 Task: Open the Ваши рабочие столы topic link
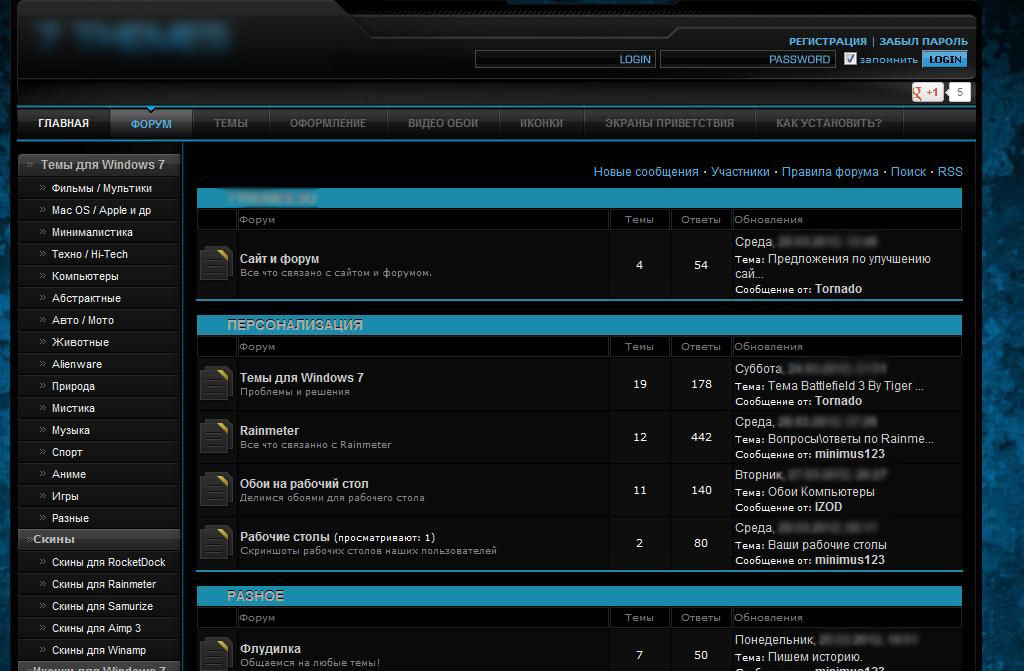[x=827, y=545]
